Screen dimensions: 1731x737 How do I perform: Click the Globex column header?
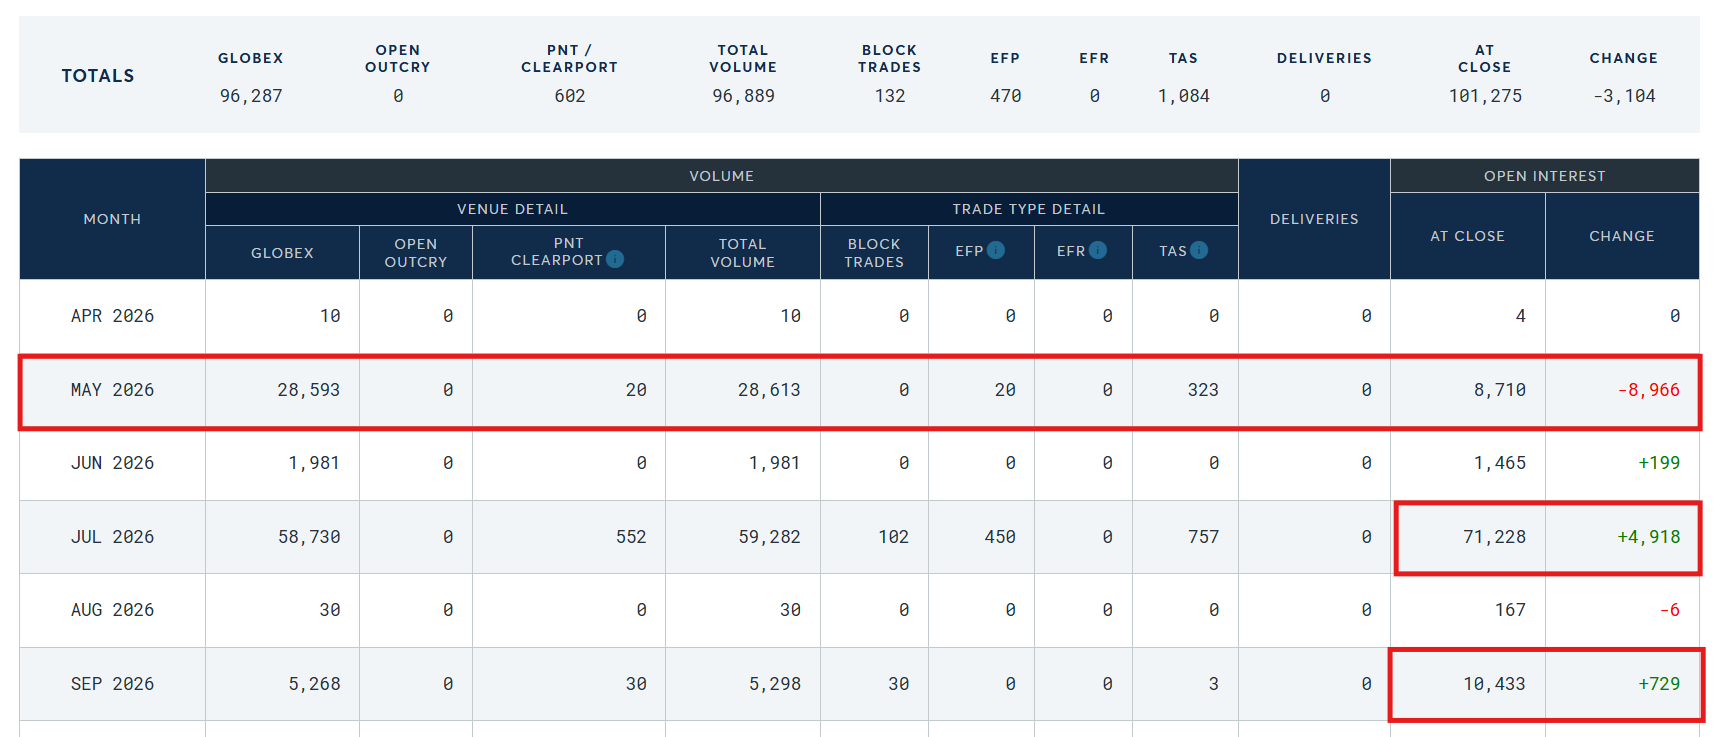282,253
